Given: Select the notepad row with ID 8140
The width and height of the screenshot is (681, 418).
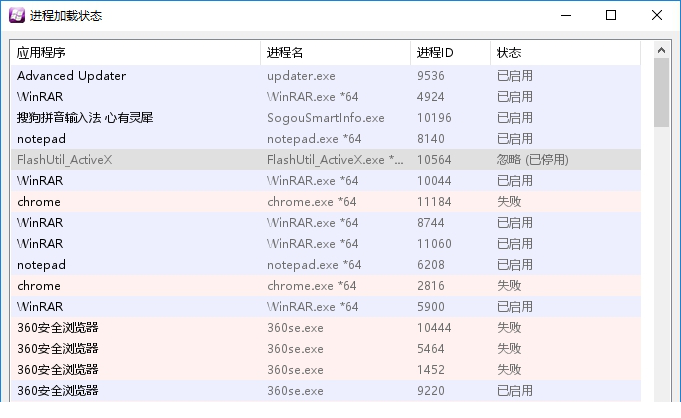Looking at the screenshot, I should point(326,139).
